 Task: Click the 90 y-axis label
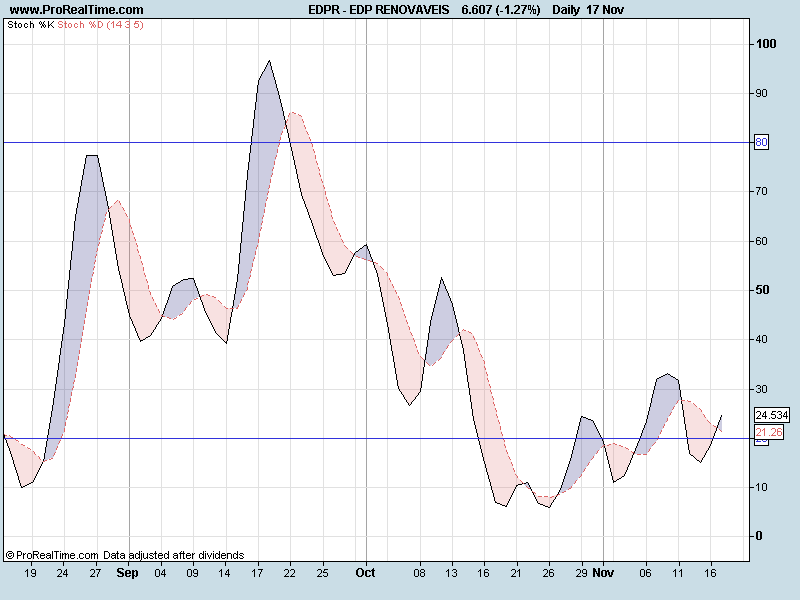click(x=761, y=93)
